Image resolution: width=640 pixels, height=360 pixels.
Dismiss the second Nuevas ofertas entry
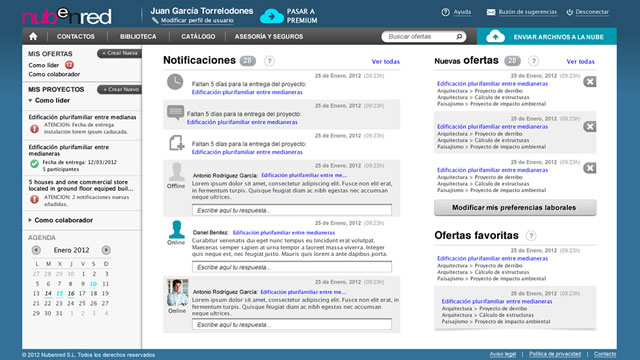(x=589, y=127)
